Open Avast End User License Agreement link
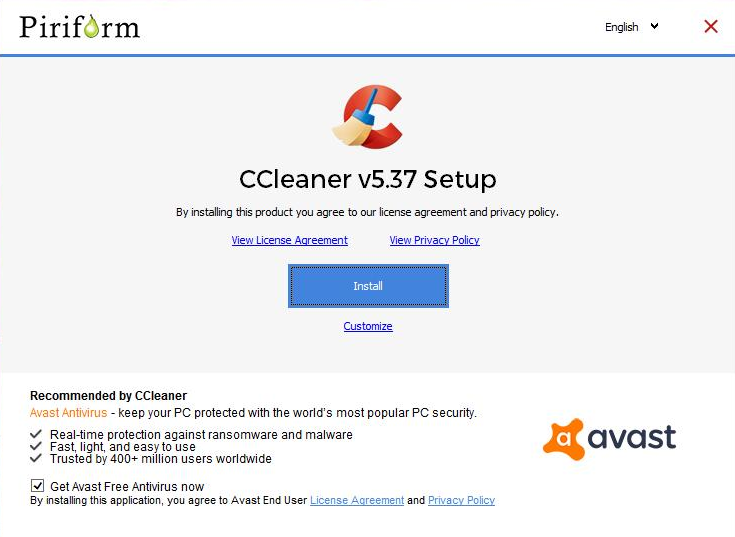 (x=357, y=500)
